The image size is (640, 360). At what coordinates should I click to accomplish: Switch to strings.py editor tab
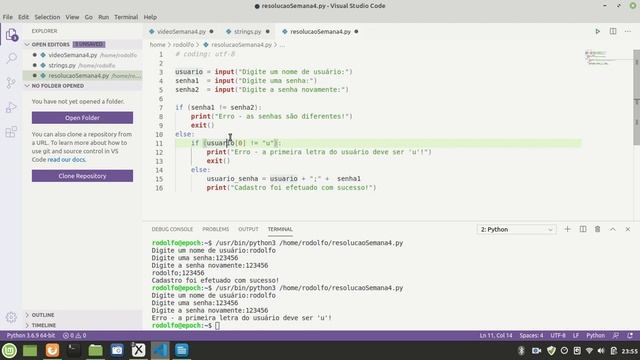[247, 31]
